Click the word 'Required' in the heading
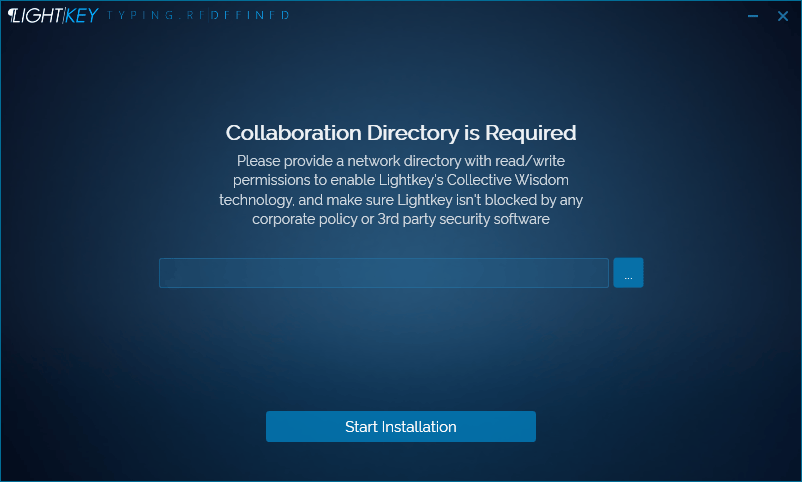The image size is (802, 482). click(531, 133)
